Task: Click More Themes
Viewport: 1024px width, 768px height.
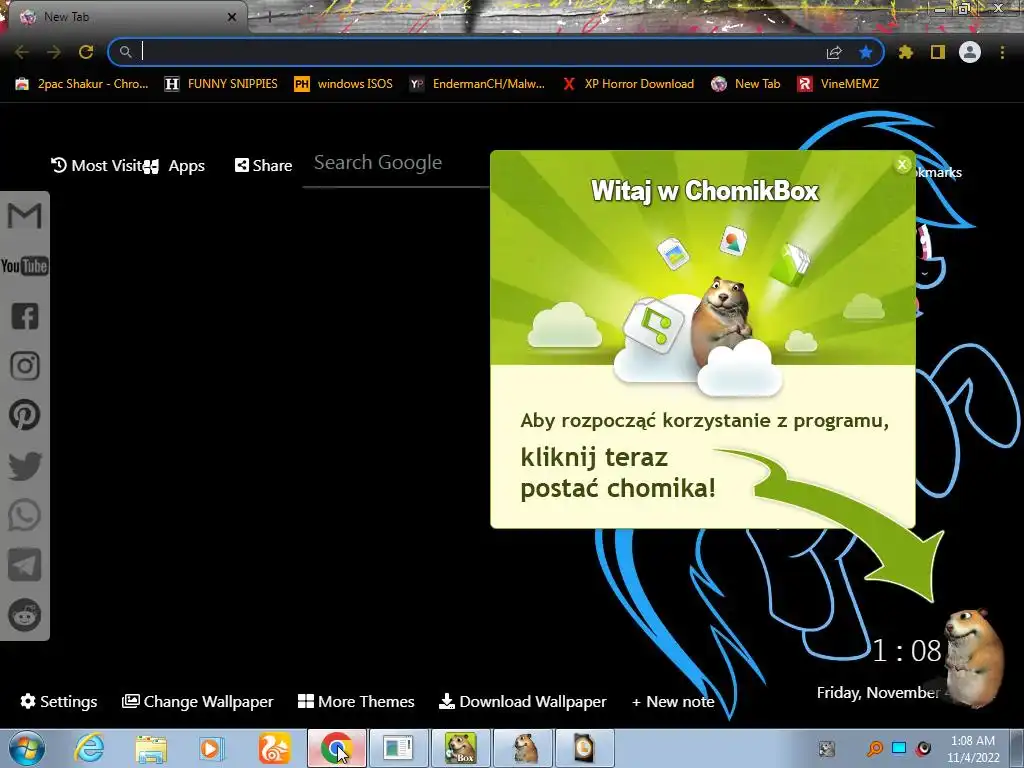Action: tap(356, 701)
